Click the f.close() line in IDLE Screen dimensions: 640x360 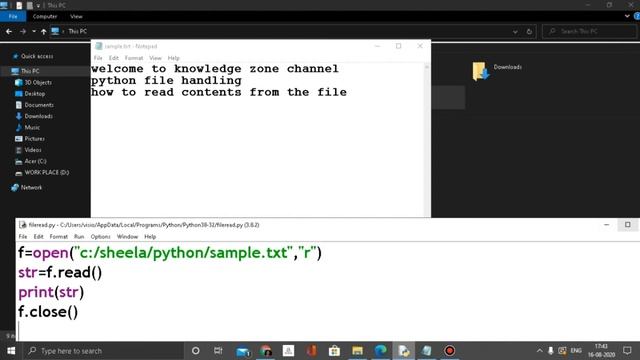click(x=48, y=312)
